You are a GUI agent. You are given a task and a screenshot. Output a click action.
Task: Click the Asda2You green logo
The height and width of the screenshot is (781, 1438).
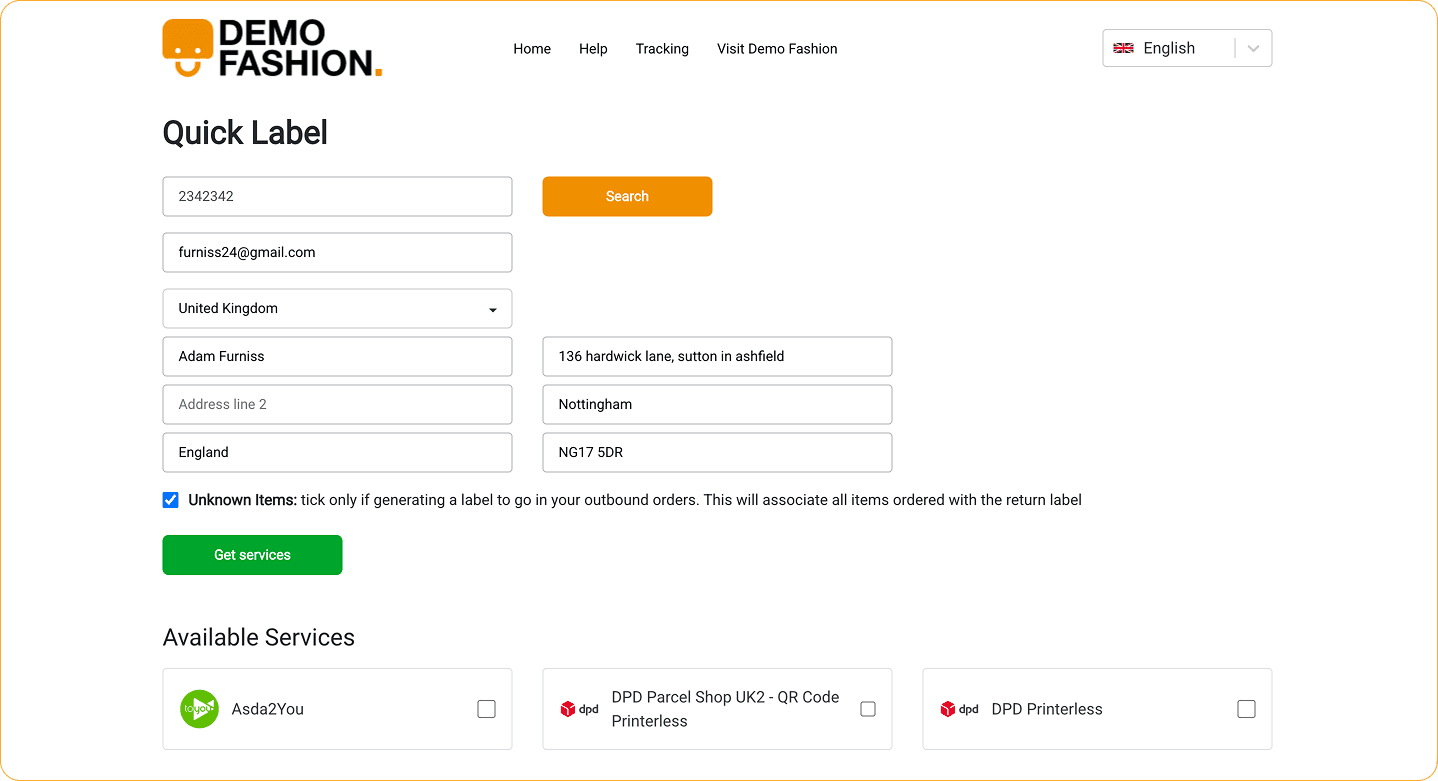(199, 709)
